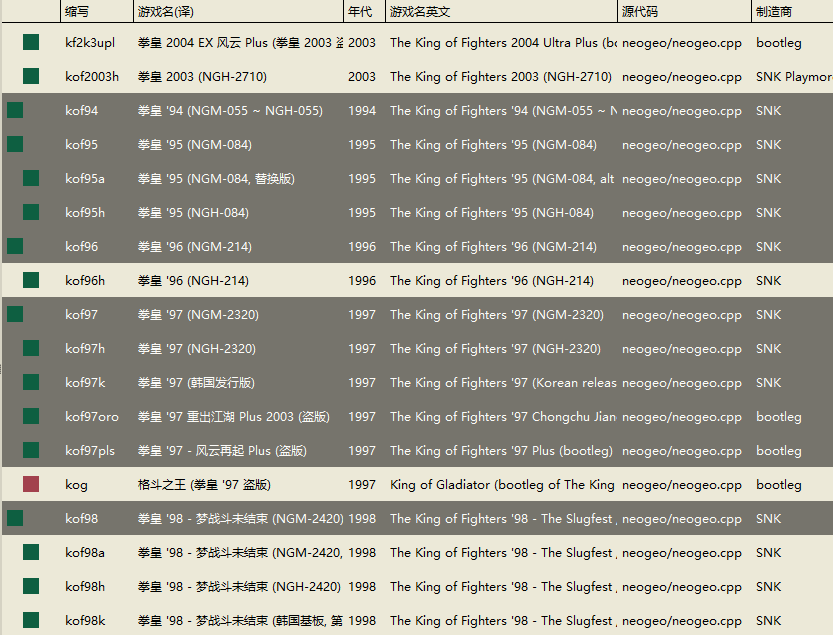Sort by the 游戏名英文 column header
This screenshot has height=635, width=833.
coord(502,11)
